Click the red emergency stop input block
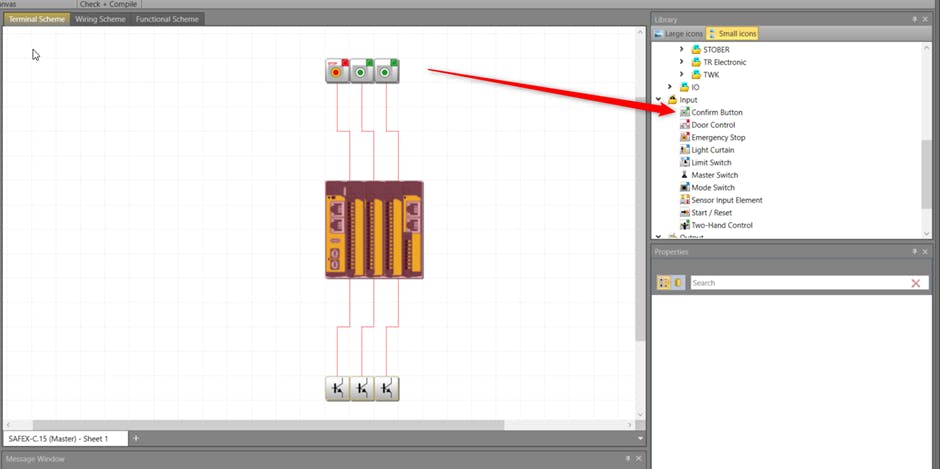Screen dimensions: 940x469 pos(337,70)
